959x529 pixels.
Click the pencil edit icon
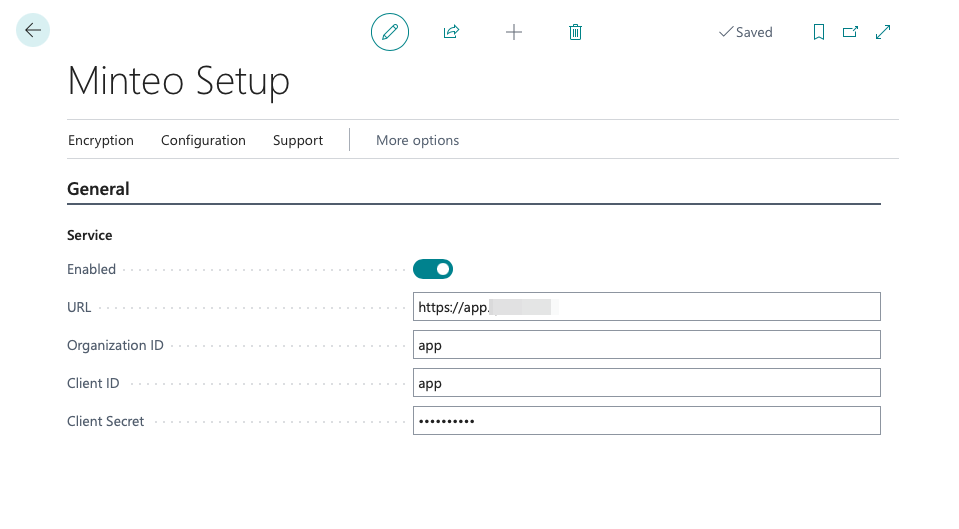point(390,32)
